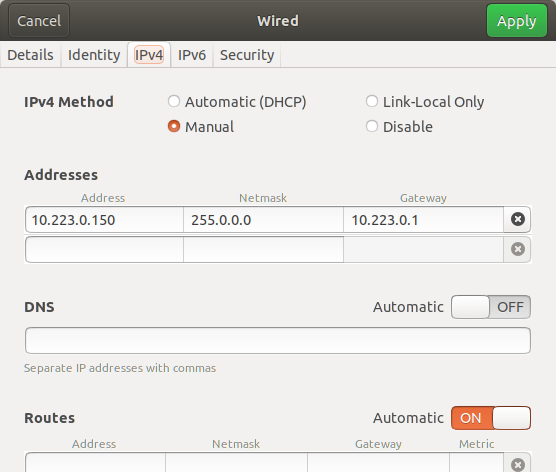Turn on Automatic DNS switch
This screenshot has width=556, height=472.
pyautogui.click(x=491, y=307)
